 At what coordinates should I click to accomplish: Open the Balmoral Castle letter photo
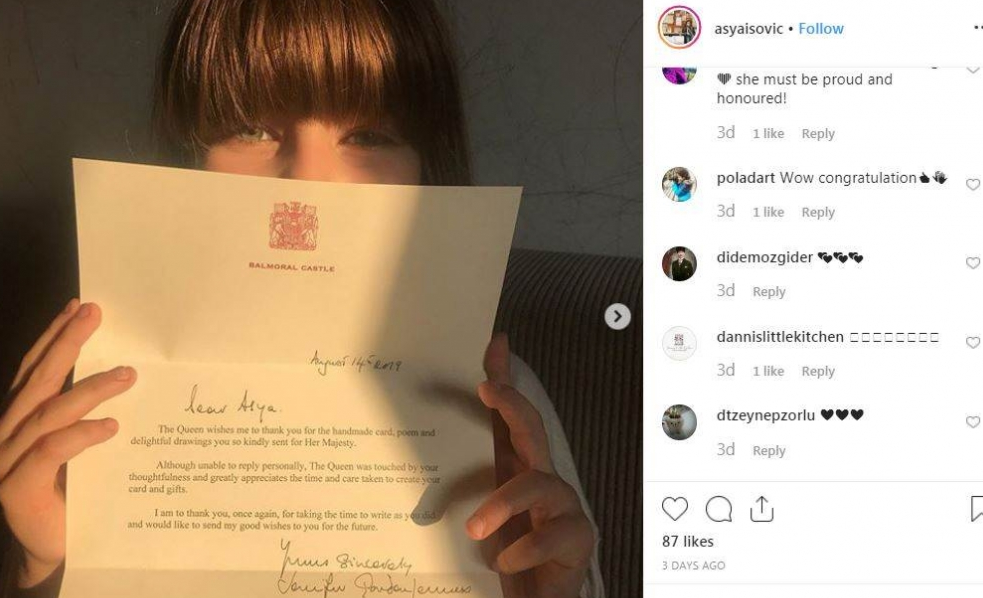click(x=321, y=299)
